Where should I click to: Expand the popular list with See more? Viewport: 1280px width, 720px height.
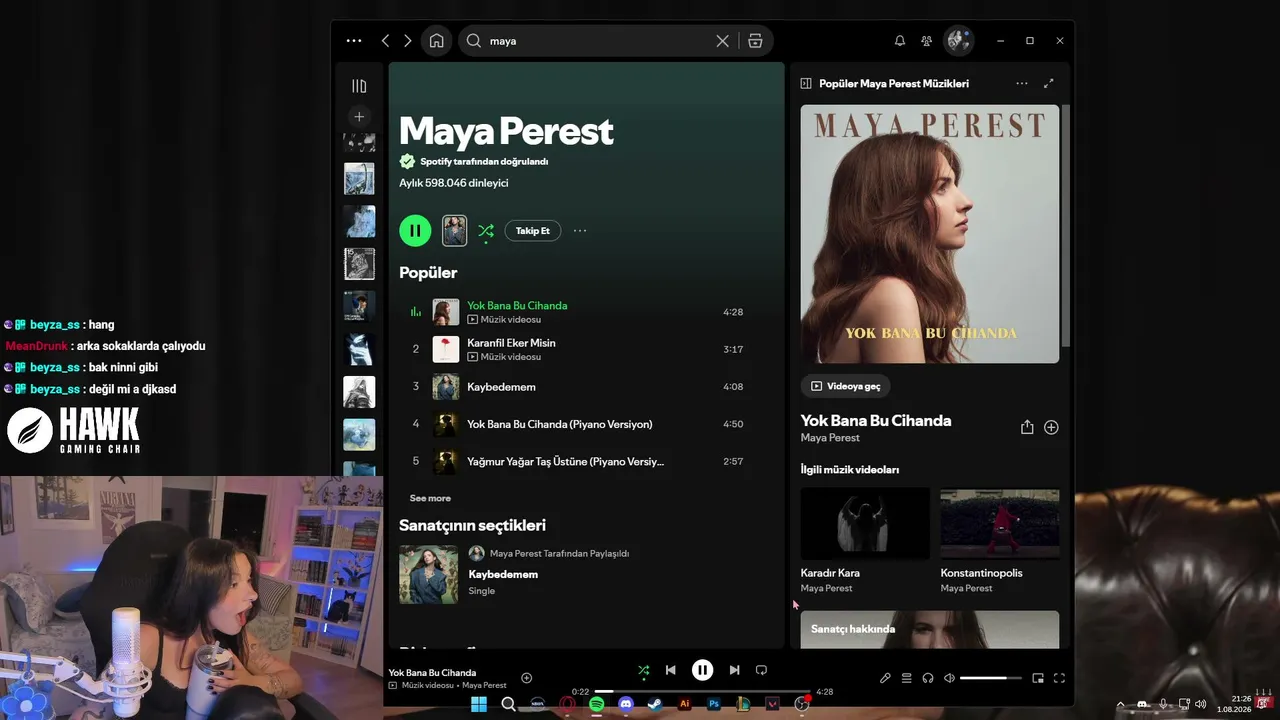(x=430, y=498)
